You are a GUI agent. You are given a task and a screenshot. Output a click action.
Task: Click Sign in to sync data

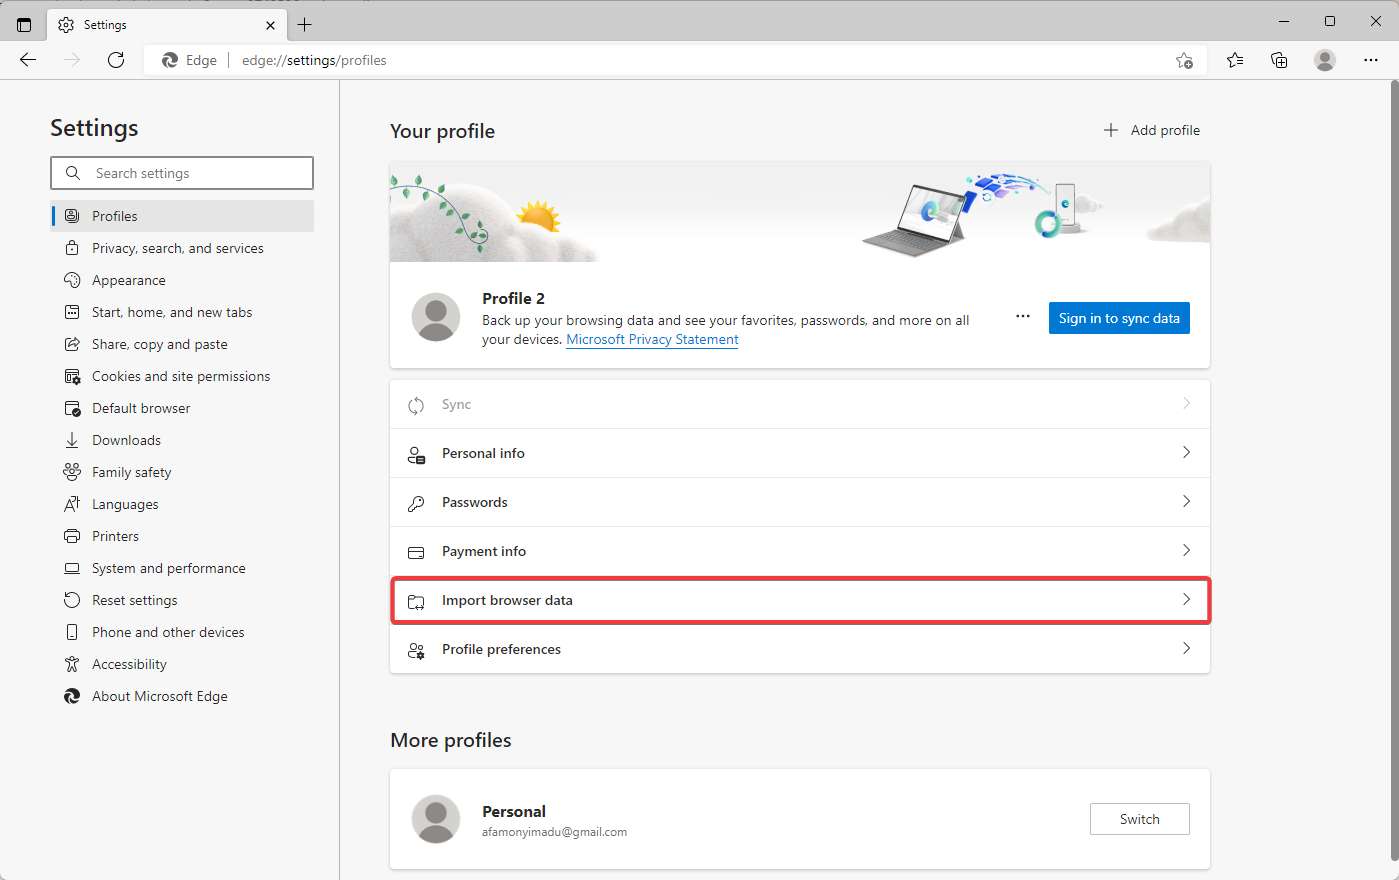coord(1119,318)
